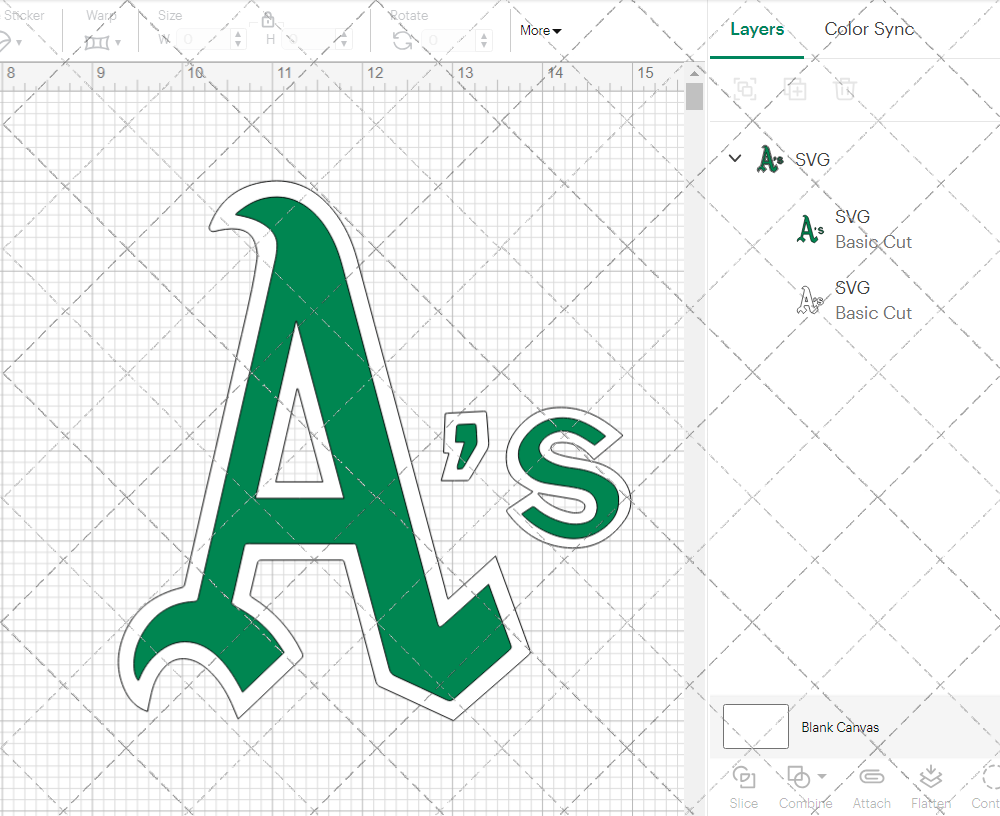Click the Delete layer trash icon
Screen dimensions: 1000x816
tap(844, 89)
